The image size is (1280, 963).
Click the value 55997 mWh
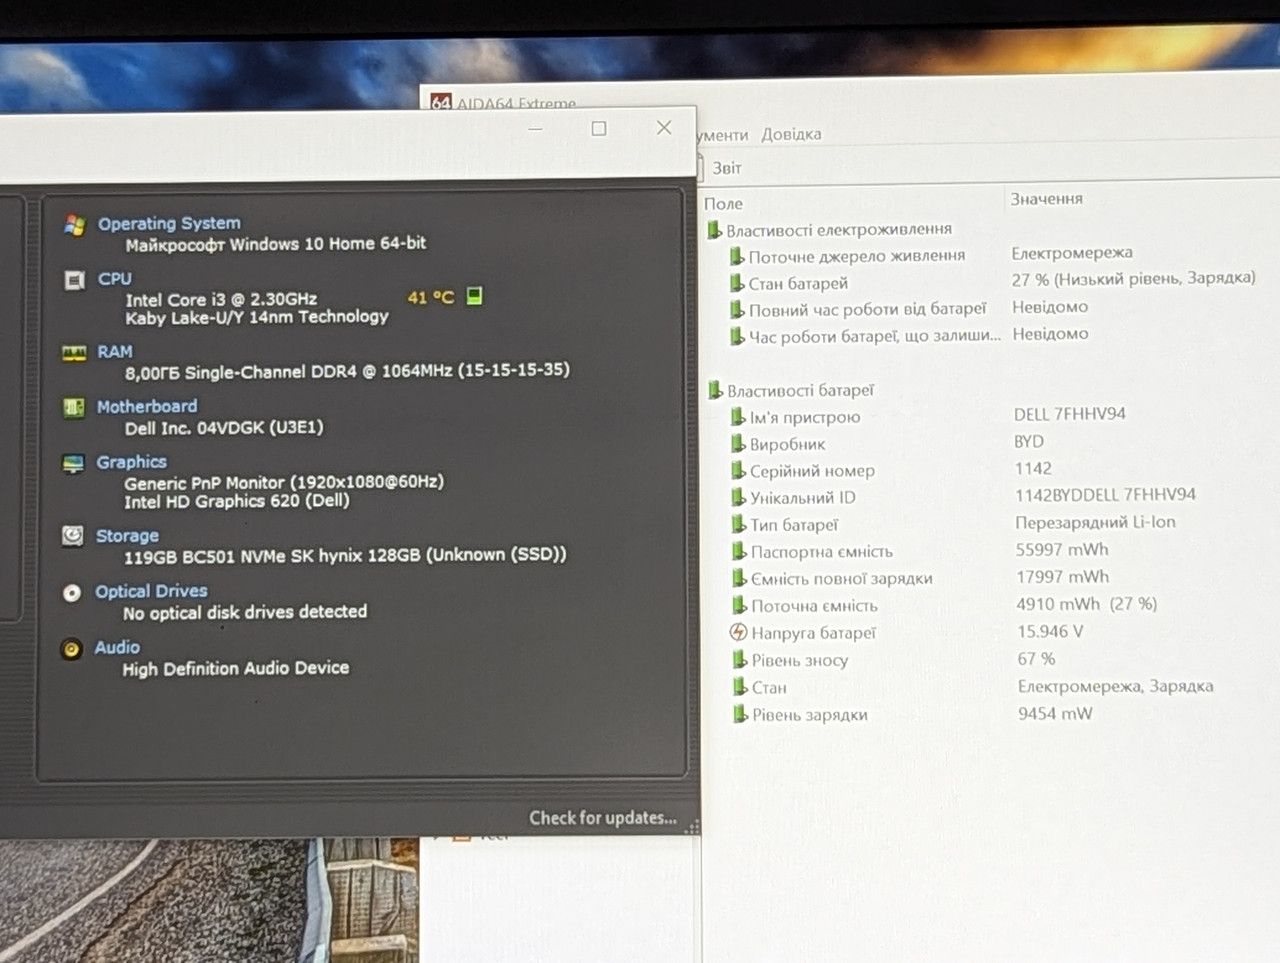tap(1062, 550)
